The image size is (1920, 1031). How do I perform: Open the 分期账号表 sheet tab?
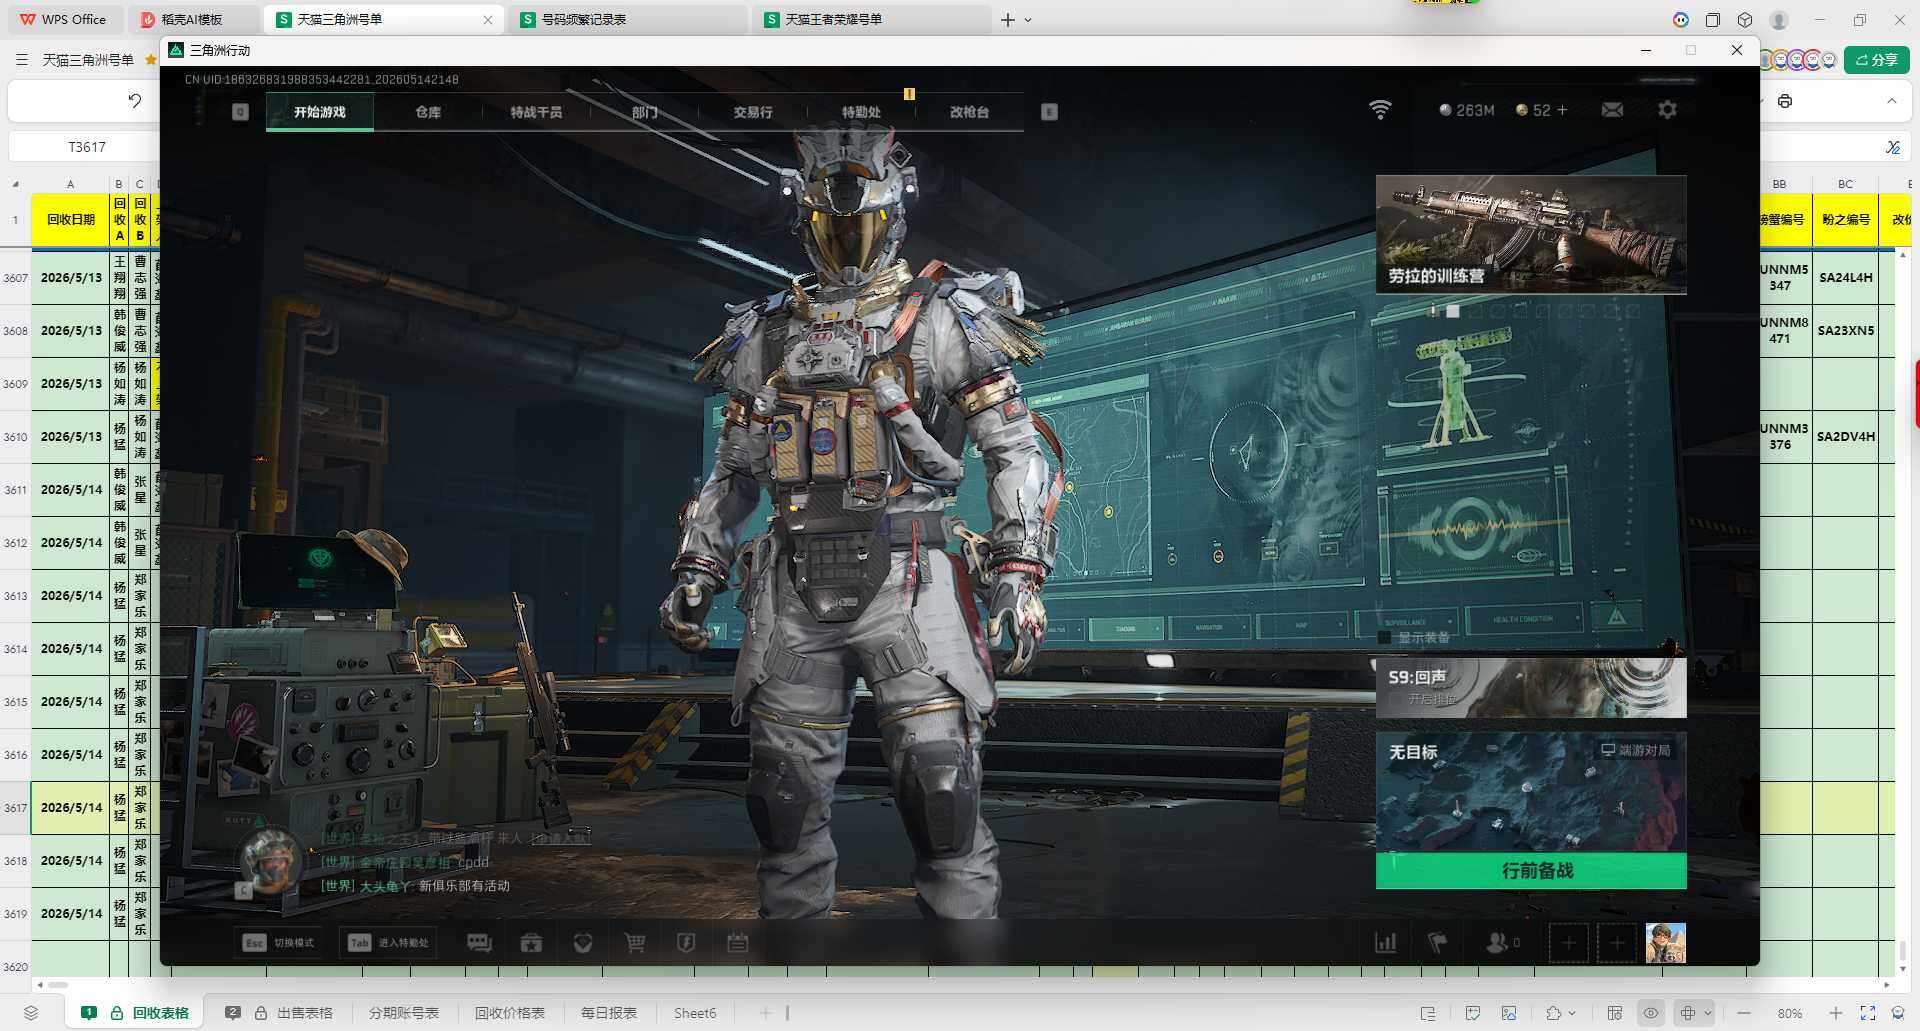point(404,1013)
